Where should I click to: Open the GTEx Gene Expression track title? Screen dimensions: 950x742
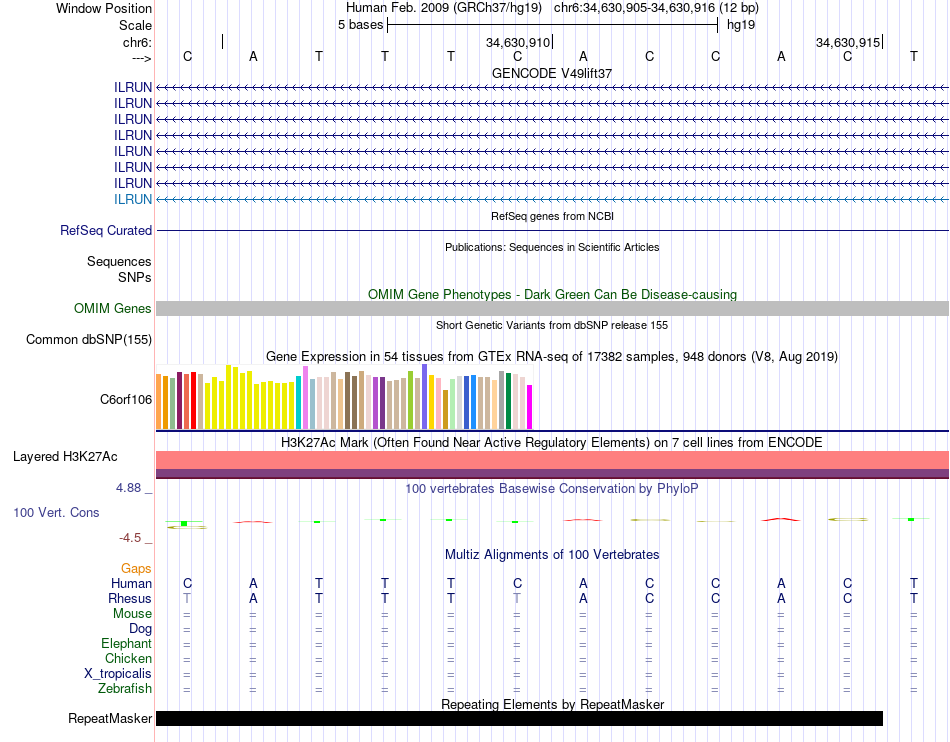tap(552, 357)
